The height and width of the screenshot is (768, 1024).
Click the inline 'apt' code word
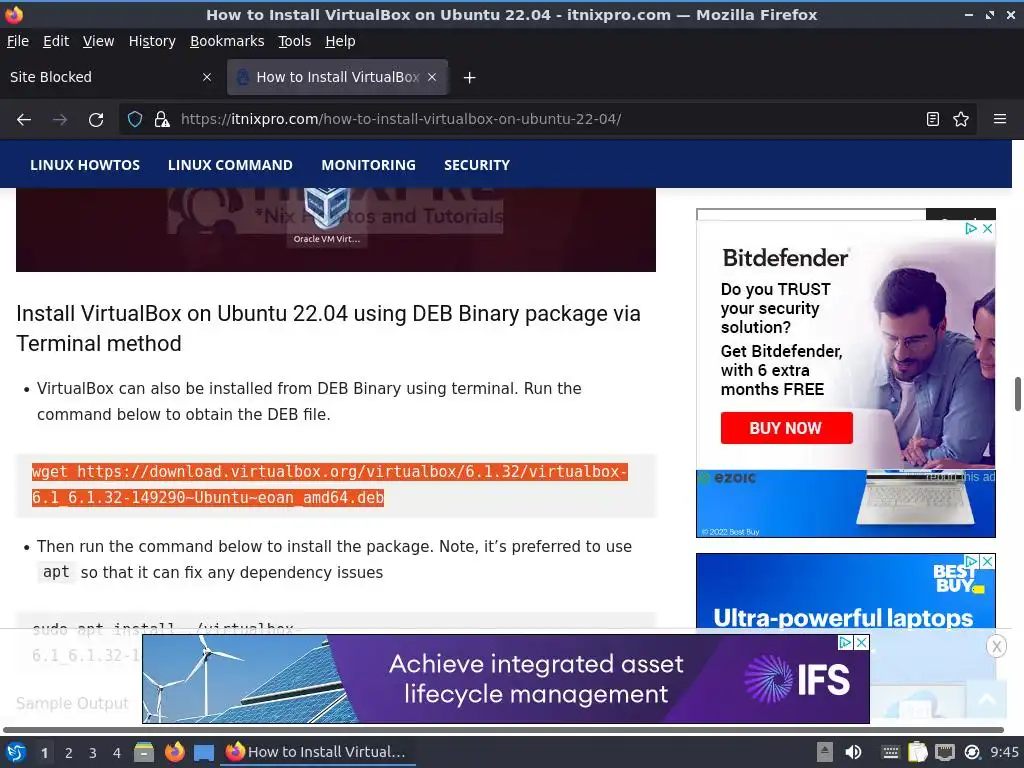[56, 572]
